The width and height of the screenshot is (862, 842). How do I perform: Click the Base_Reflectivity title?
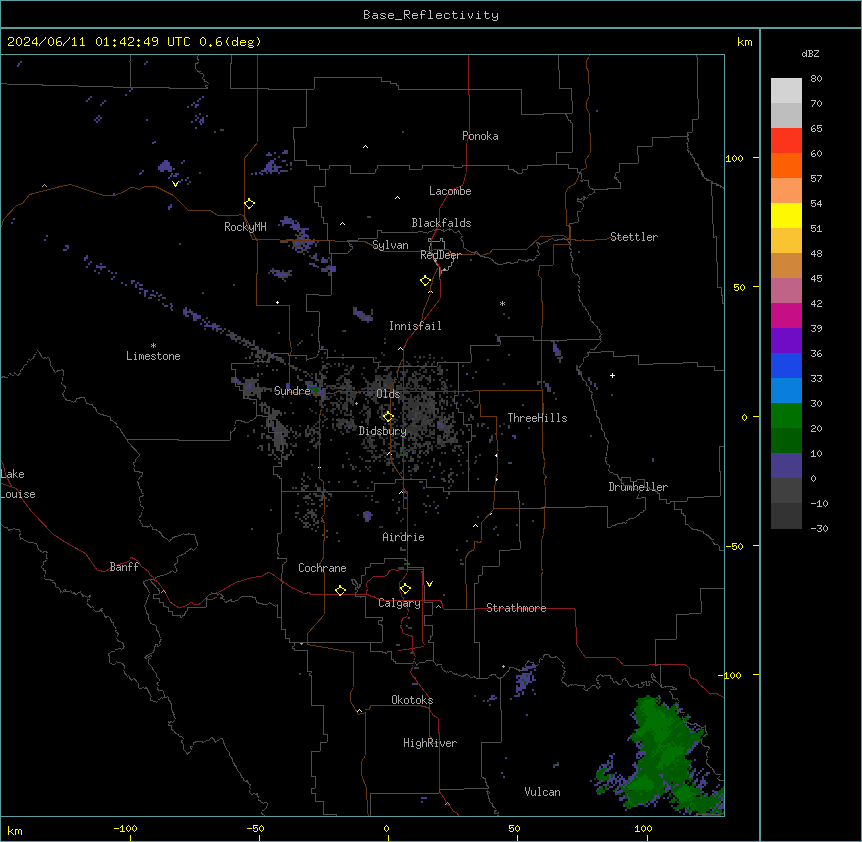coord(431,15)
